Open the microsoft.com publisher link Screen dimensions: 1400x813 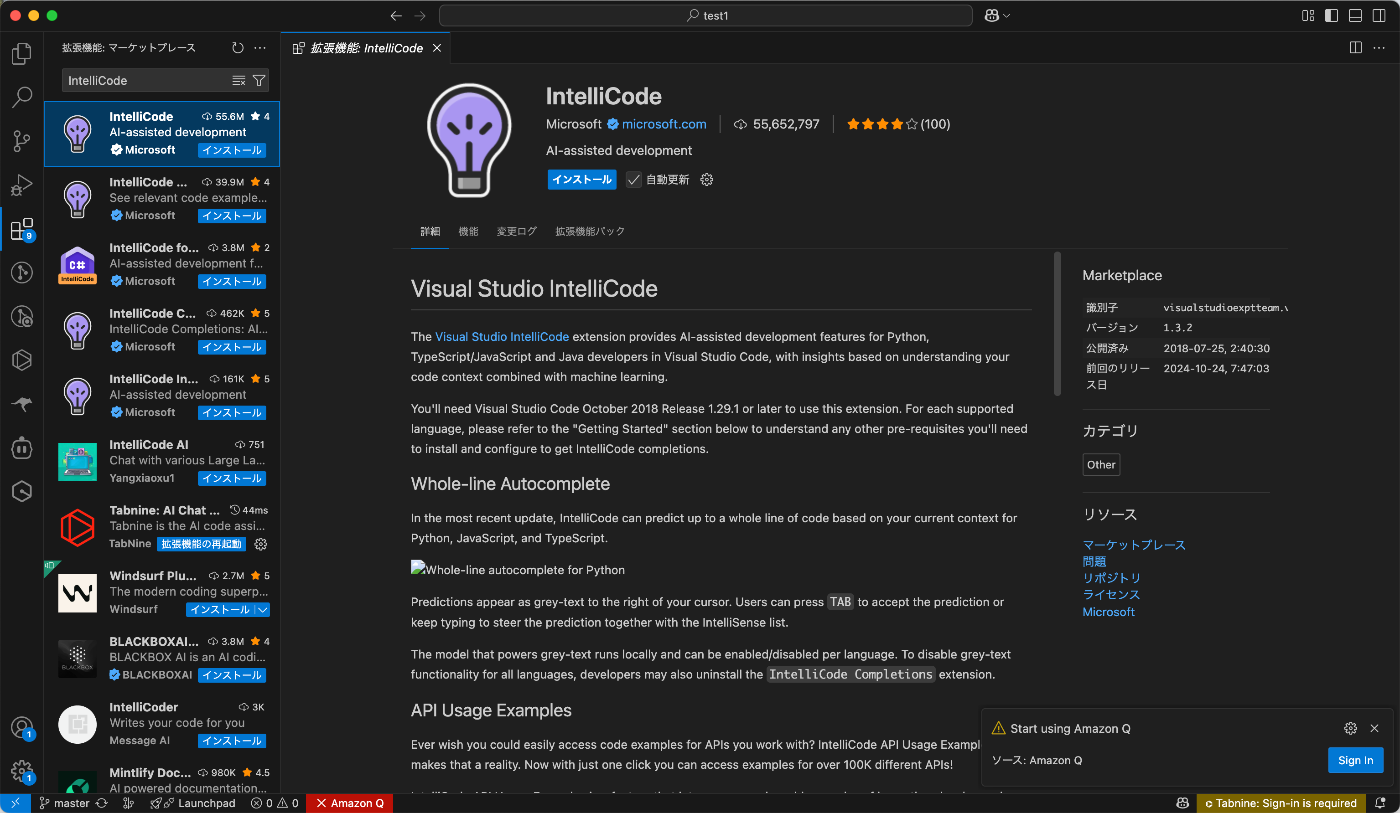(x=664, y=124)
